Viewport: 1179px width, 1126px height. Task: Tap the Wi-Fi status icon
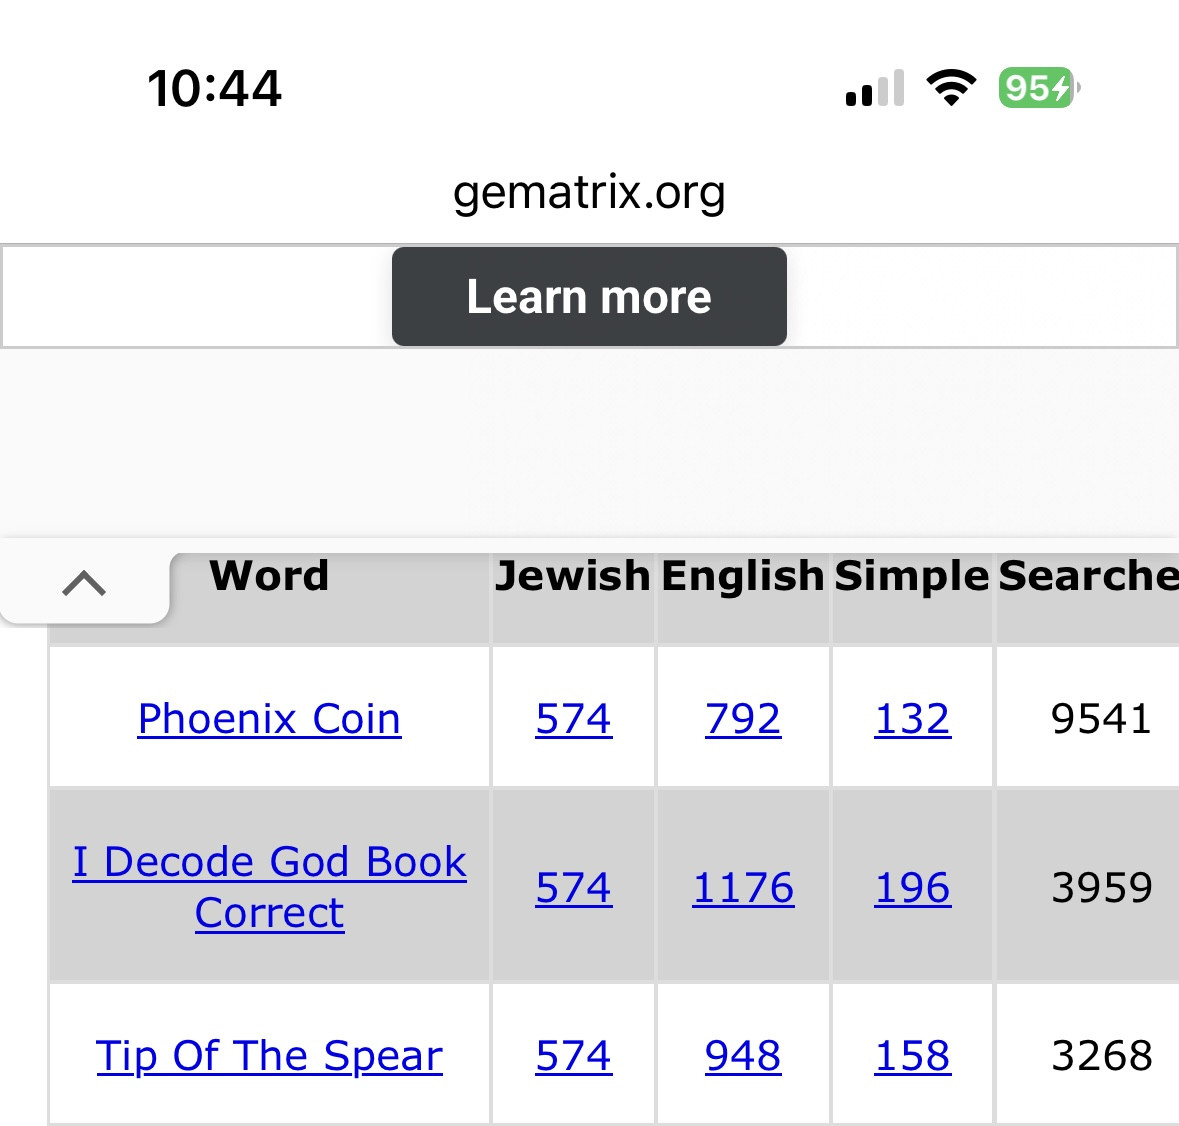point(951,88)
